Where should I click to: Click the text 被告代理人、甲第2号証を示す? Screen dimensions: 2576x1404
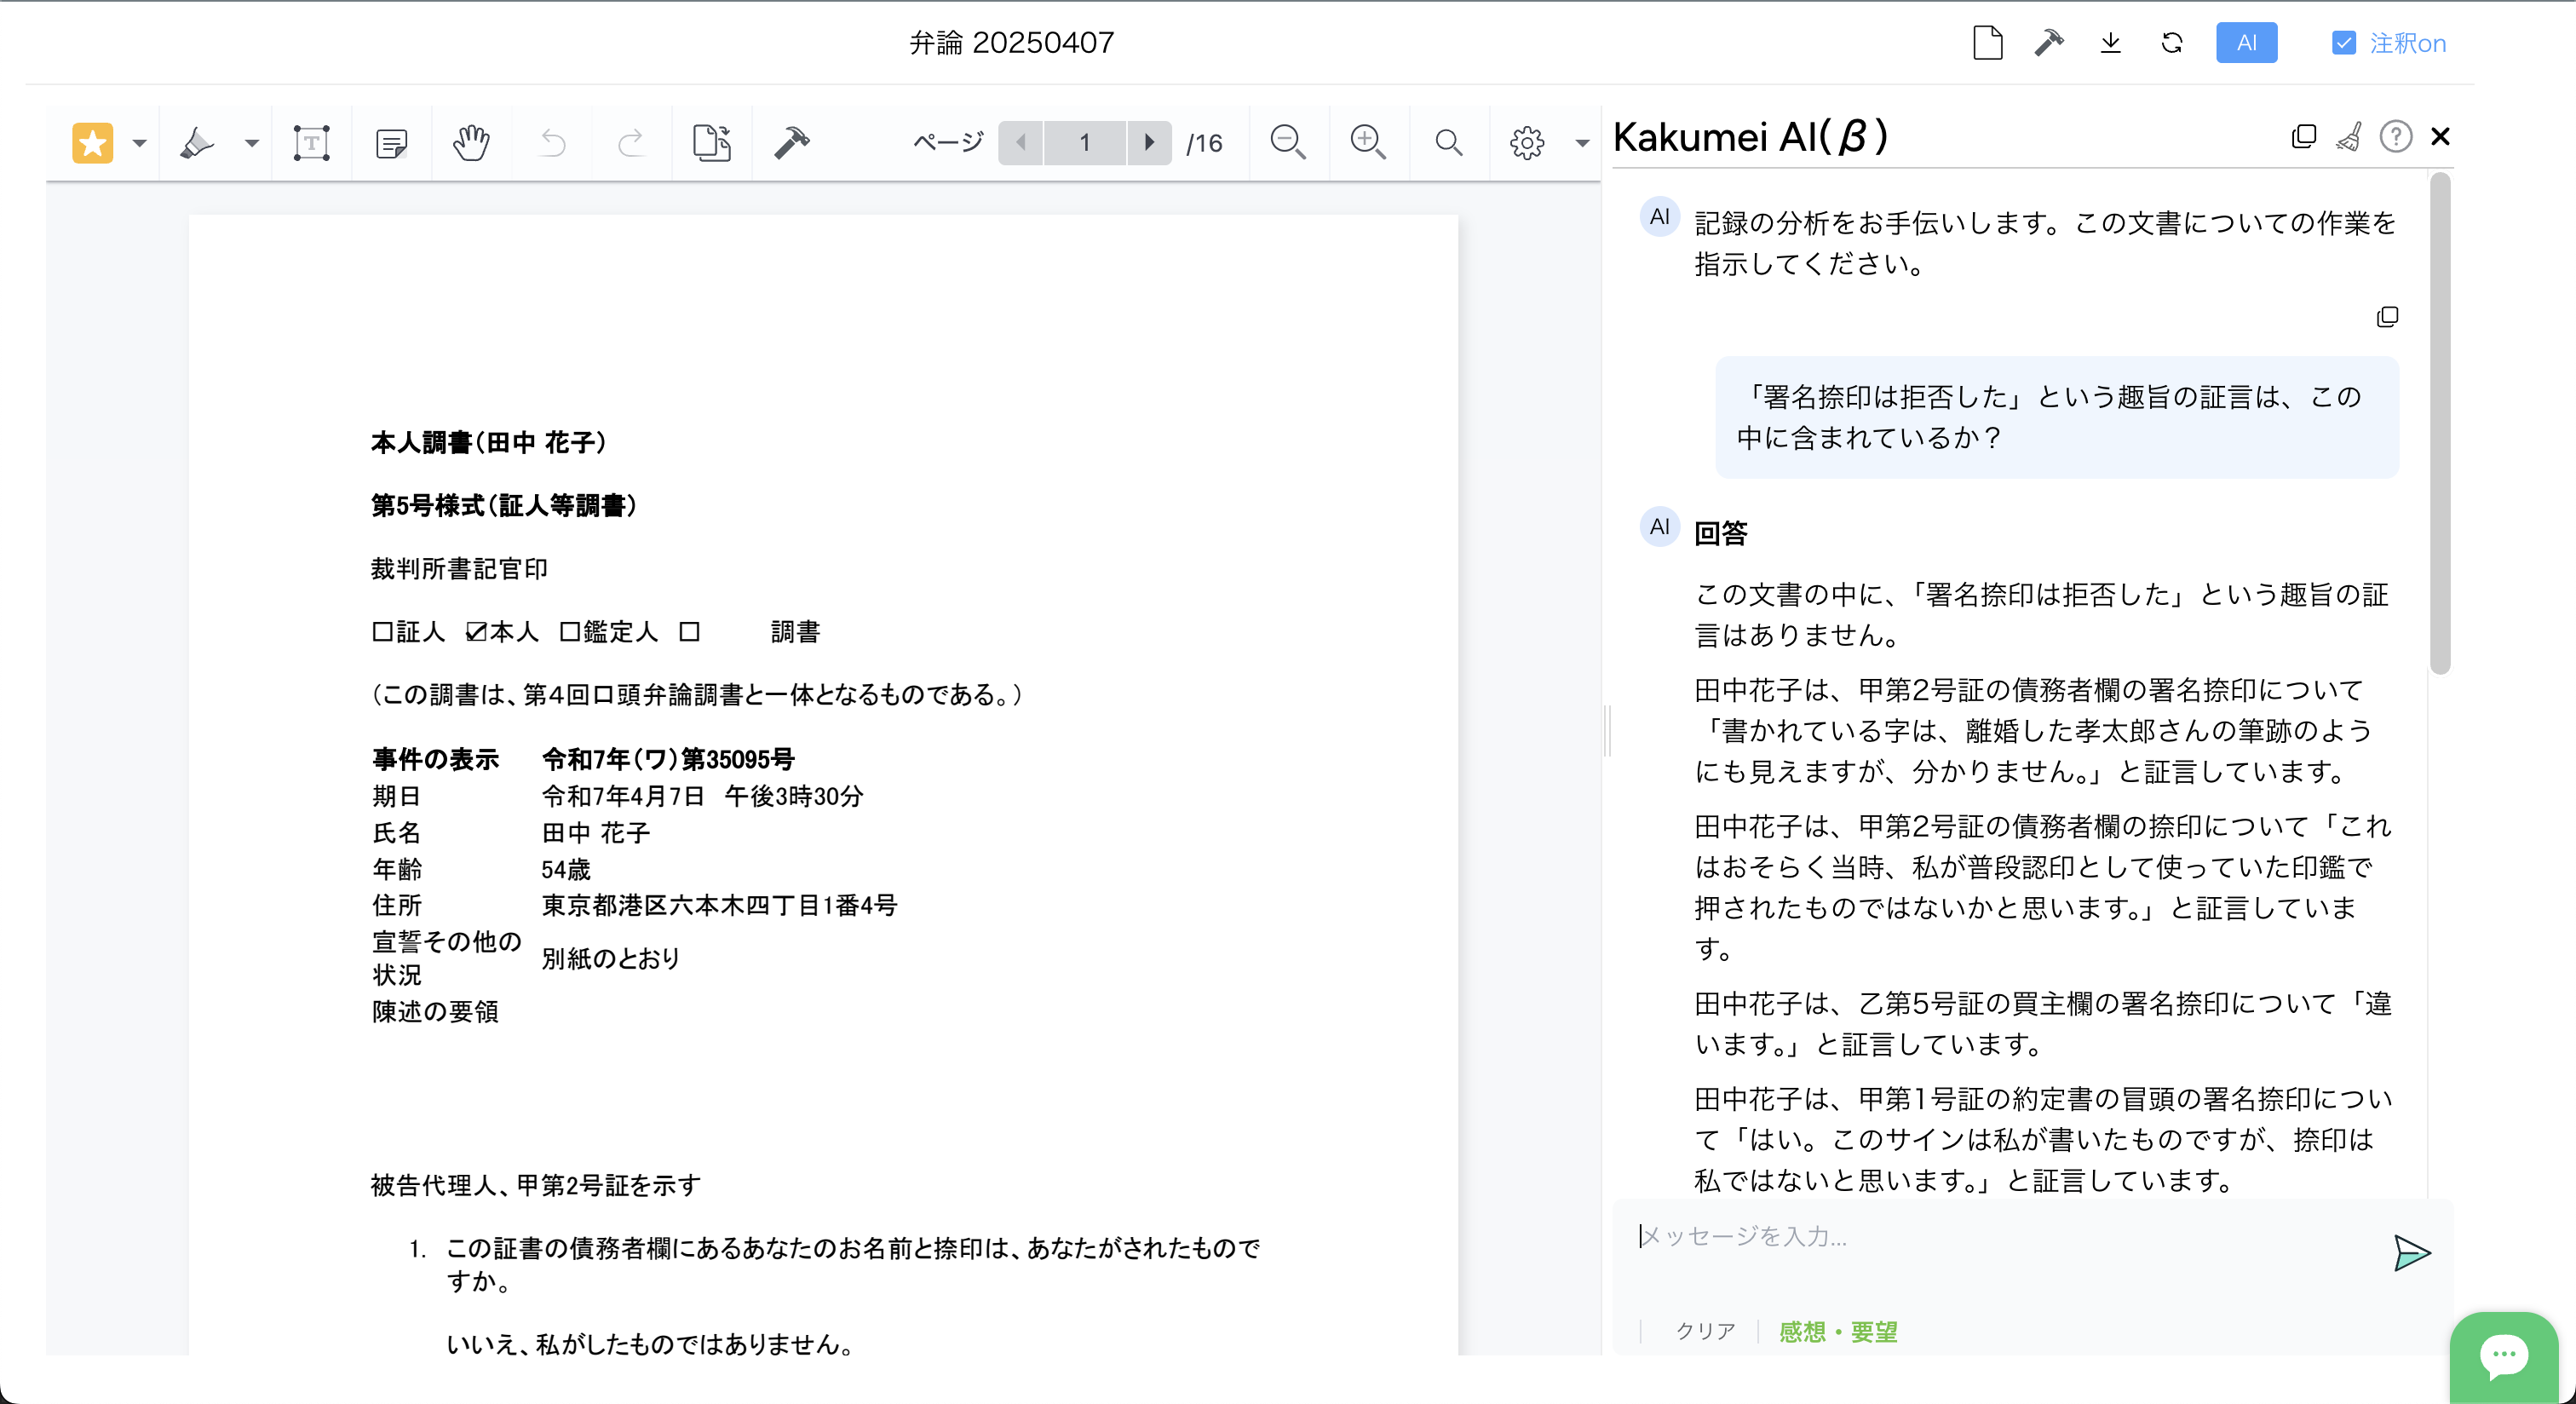pos(535,1185)
